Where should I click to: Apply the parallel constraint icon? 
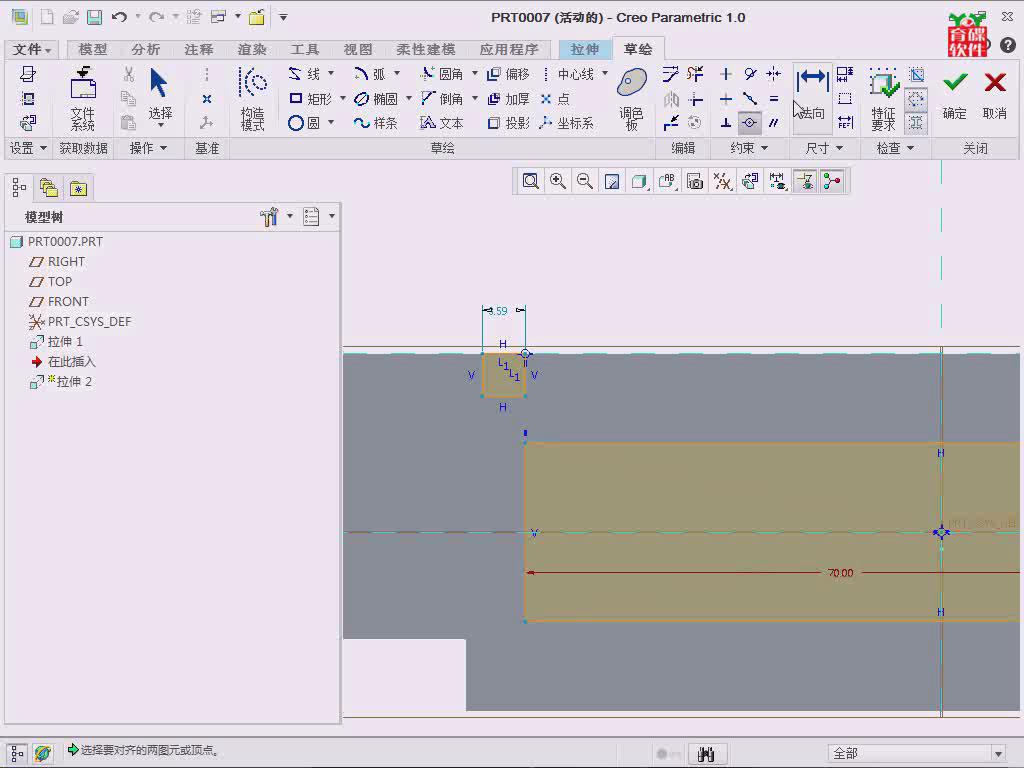pos(774,123)
